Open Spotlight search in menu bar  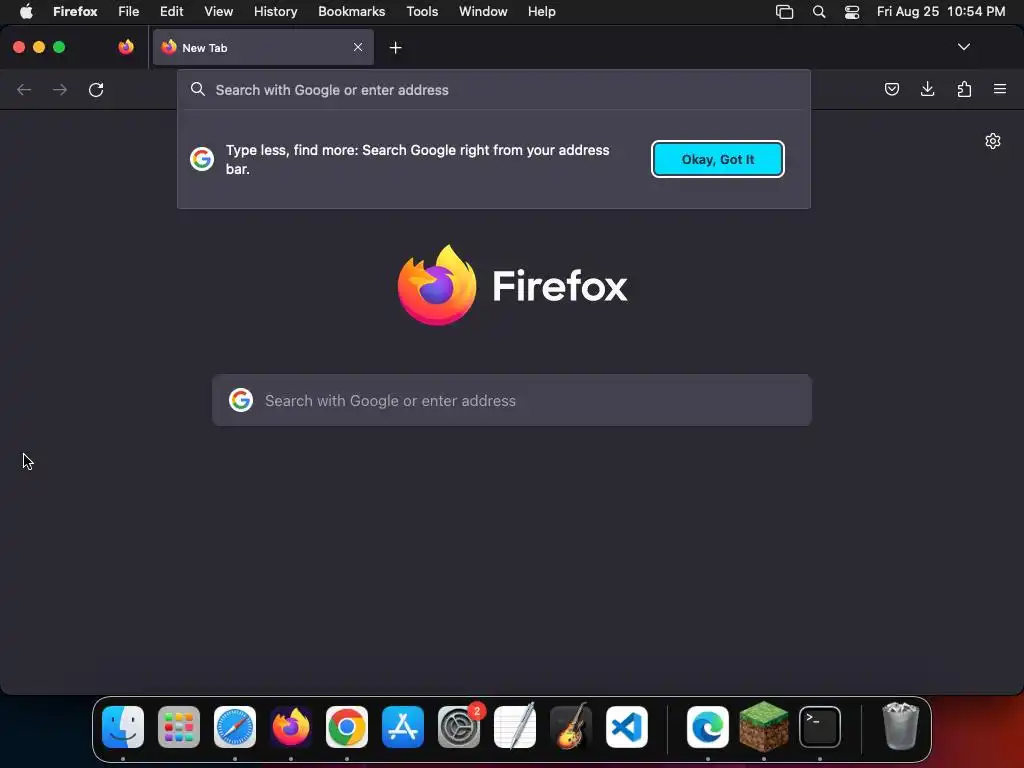(x=818, y=12)
